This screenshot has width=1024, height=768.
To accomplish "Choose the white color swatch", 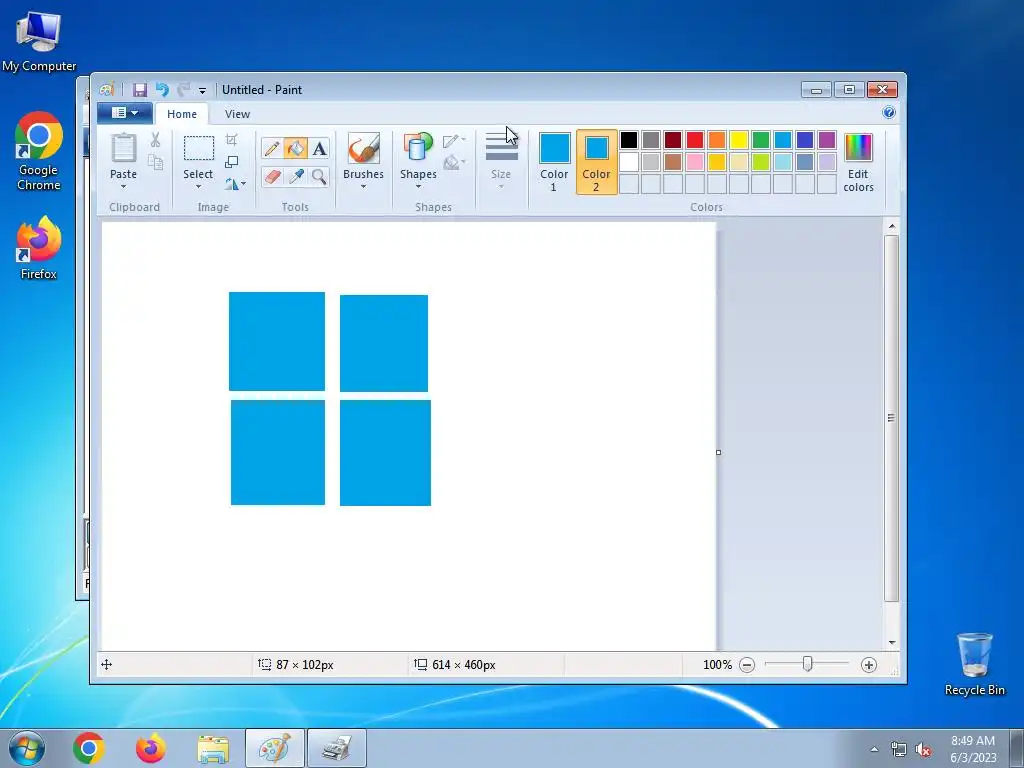I will 629,162.
